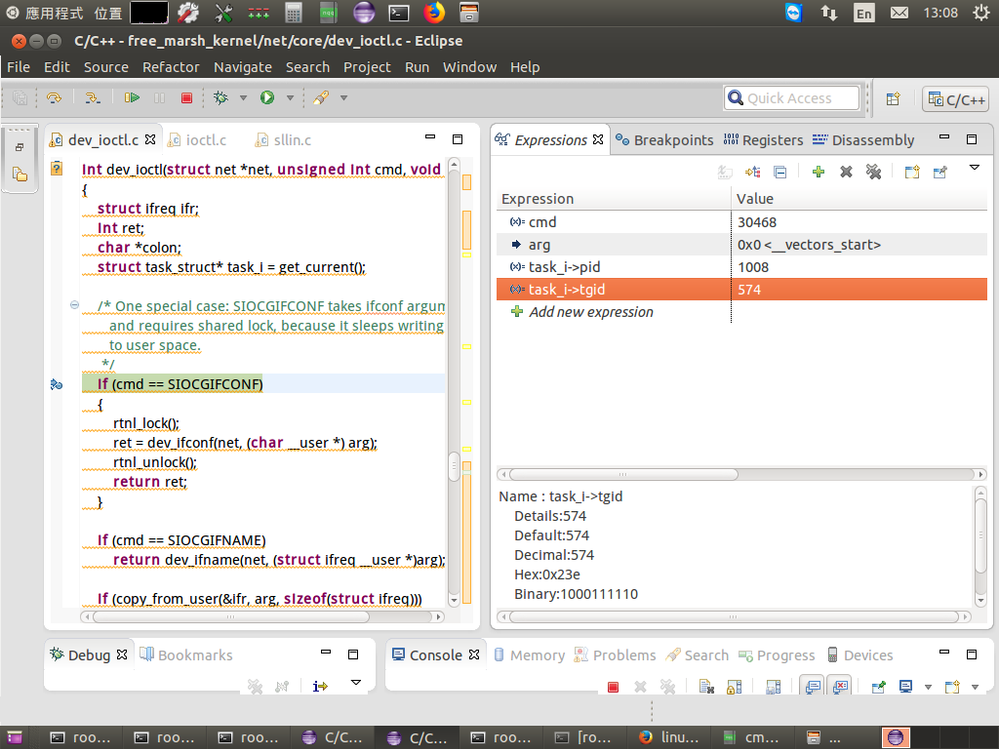Switch to the Registers tab
The width and height of the screenshot is (999, 749).
tap(763, 139)
